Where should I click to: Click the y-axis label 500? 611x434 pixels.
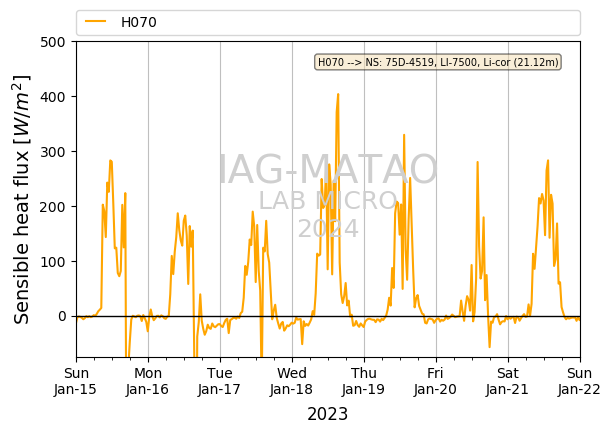click(x=53, y=42)
